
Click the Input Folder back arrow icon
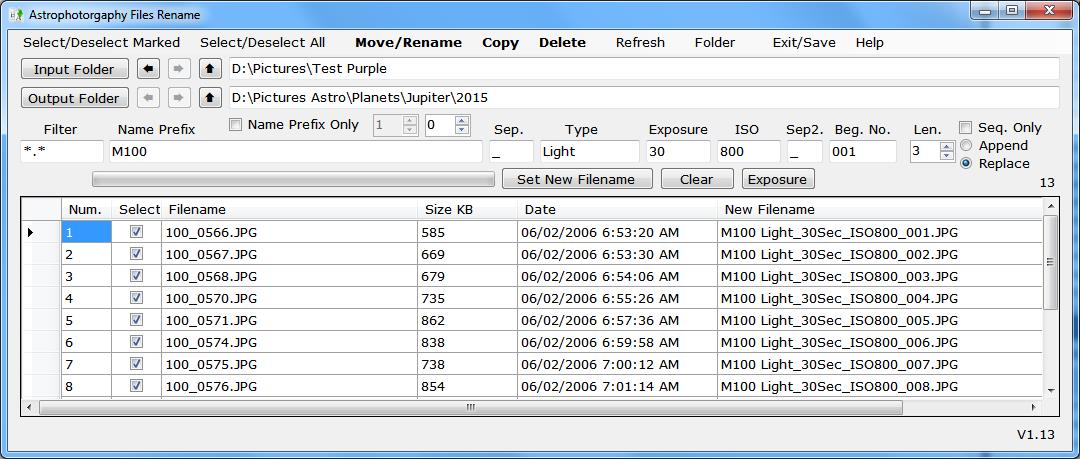[149, 69]
